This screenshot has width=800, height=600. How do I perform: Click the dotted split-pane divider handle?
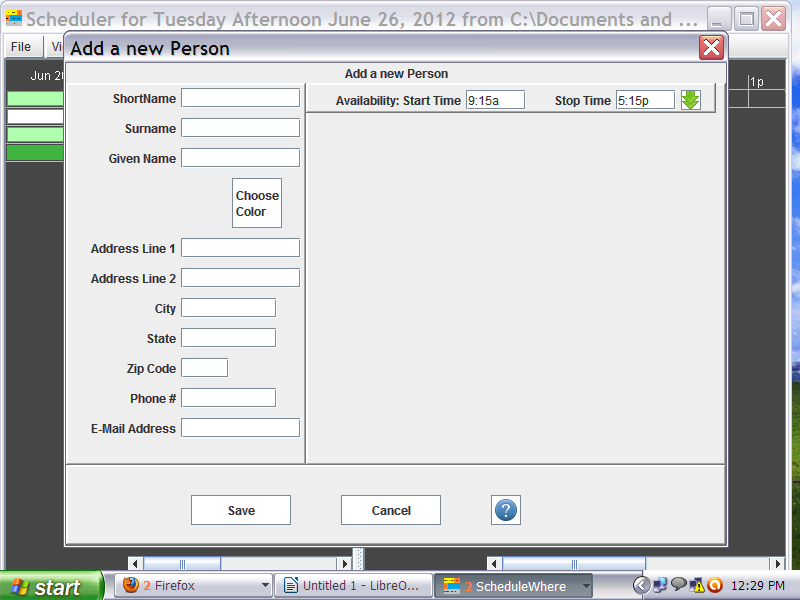click(358, 559)
